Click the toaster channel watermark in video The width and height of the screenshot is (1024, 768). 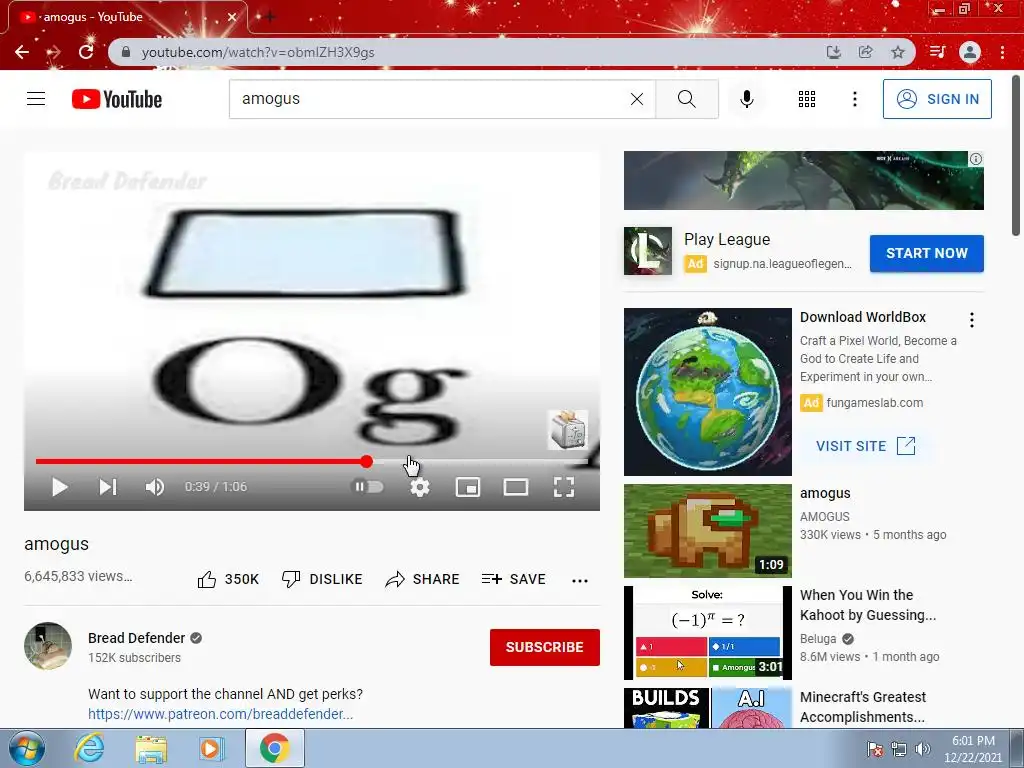pos(568,429)
